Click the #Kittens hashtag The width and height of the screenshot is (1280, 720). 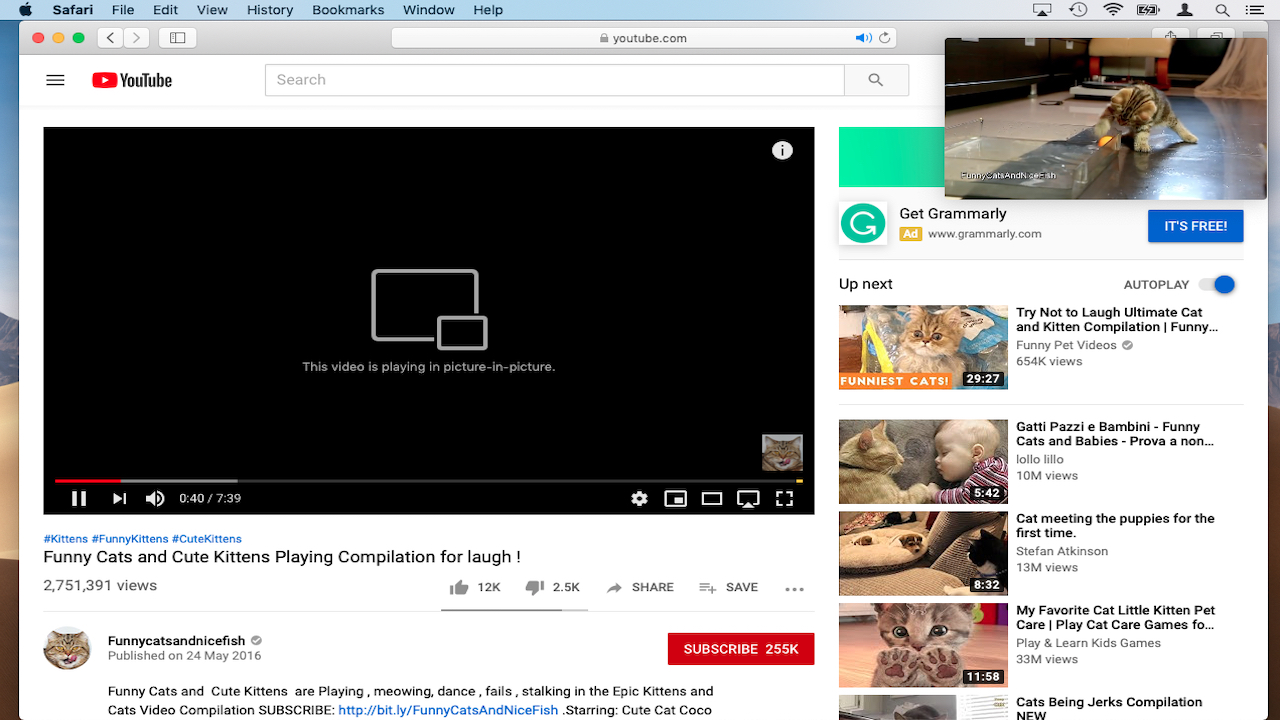(66, 539)
